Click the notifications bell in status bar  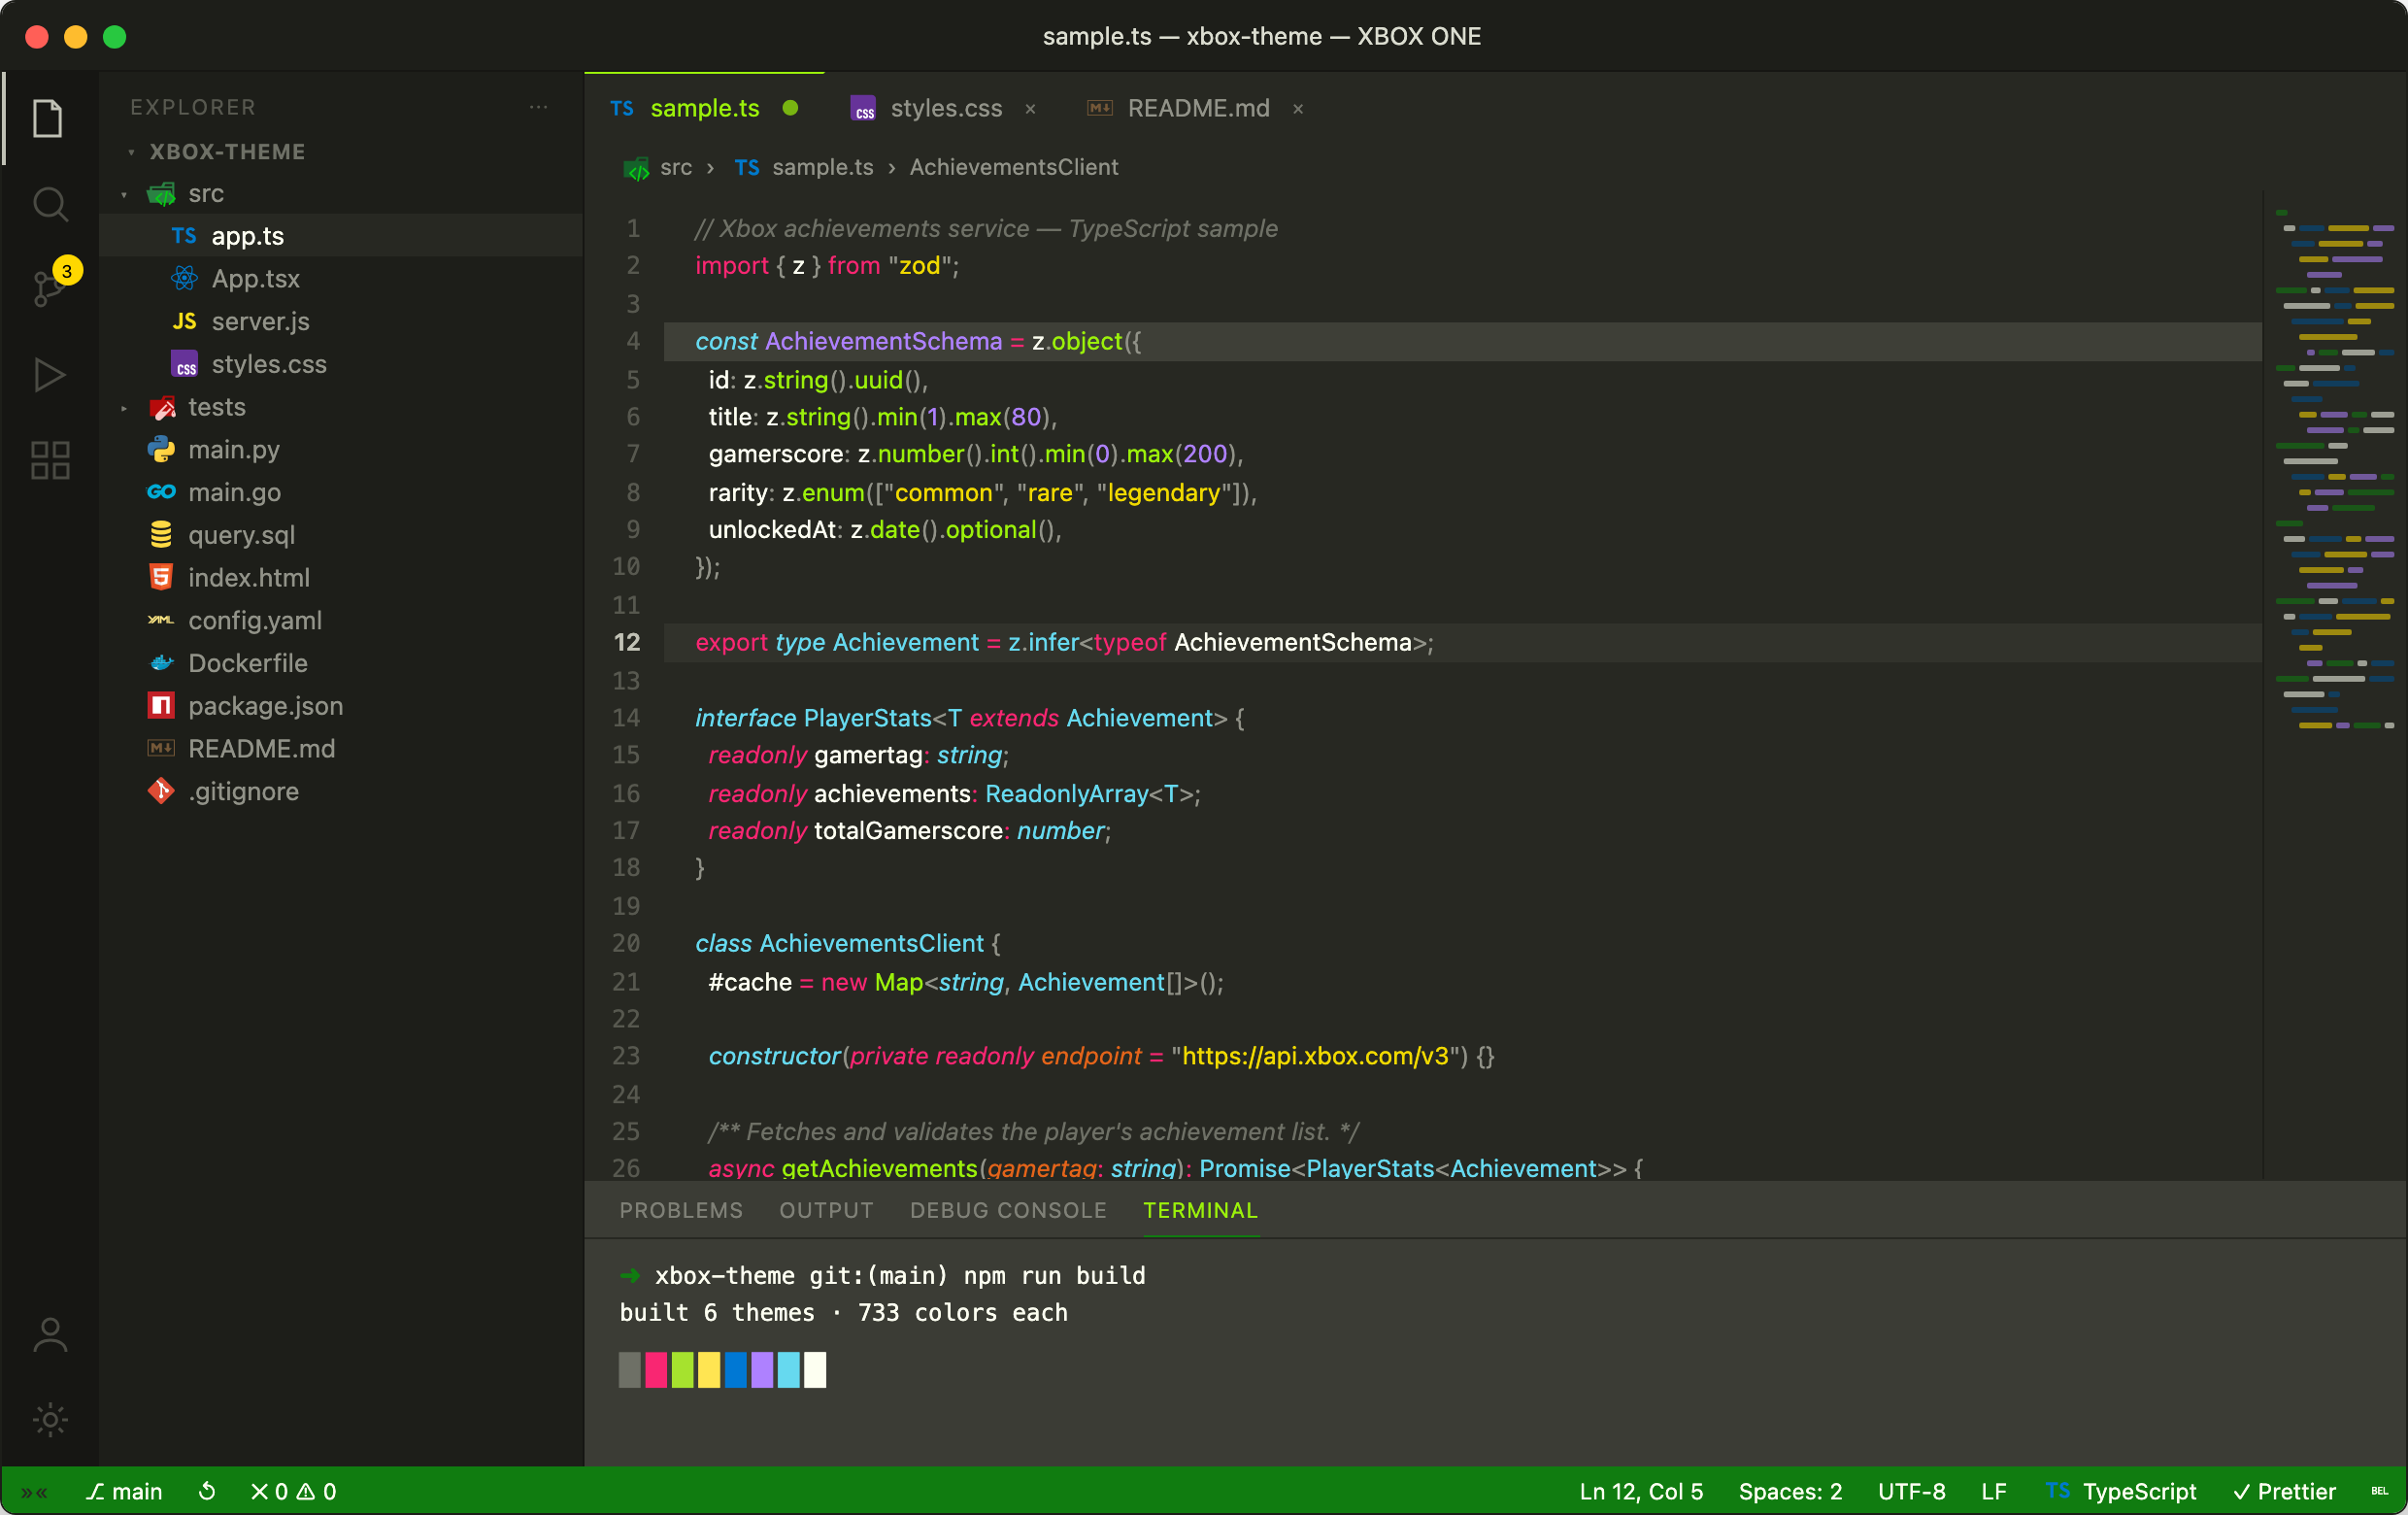pyautogui.click(x=2379, y=1491)
